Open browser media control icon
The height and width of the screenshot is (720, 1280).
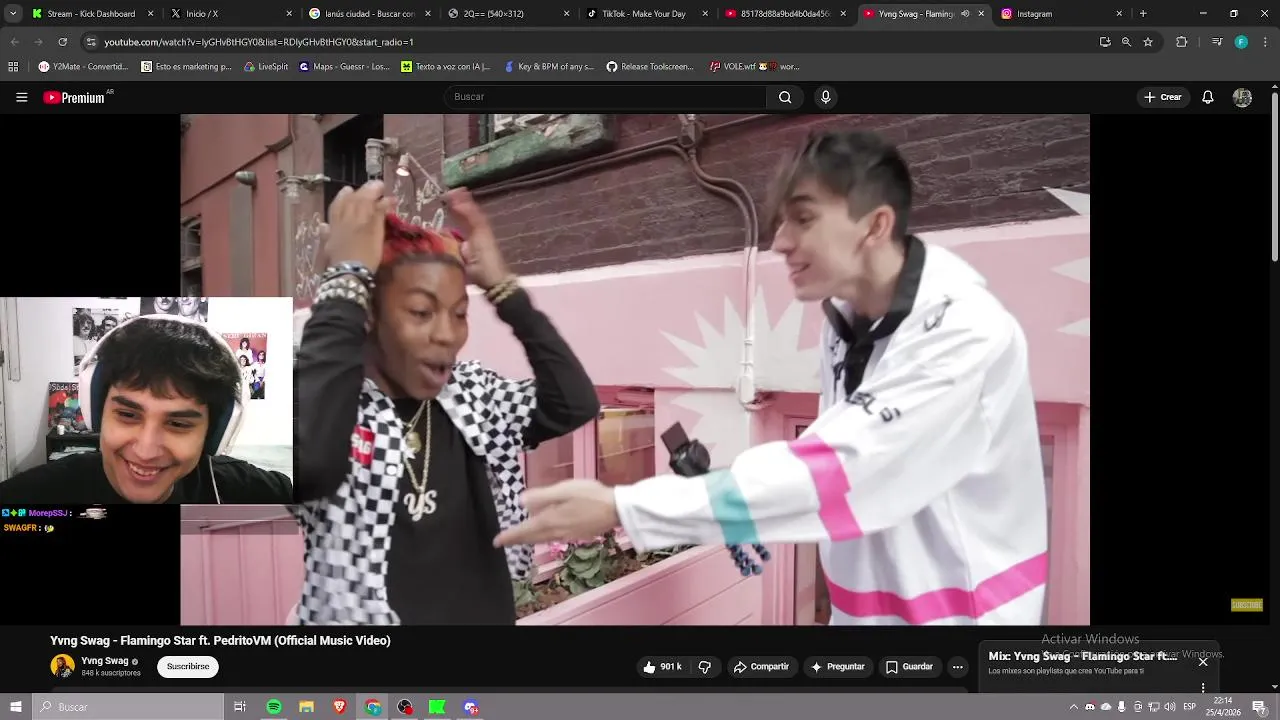click(x=1217, y=42)
